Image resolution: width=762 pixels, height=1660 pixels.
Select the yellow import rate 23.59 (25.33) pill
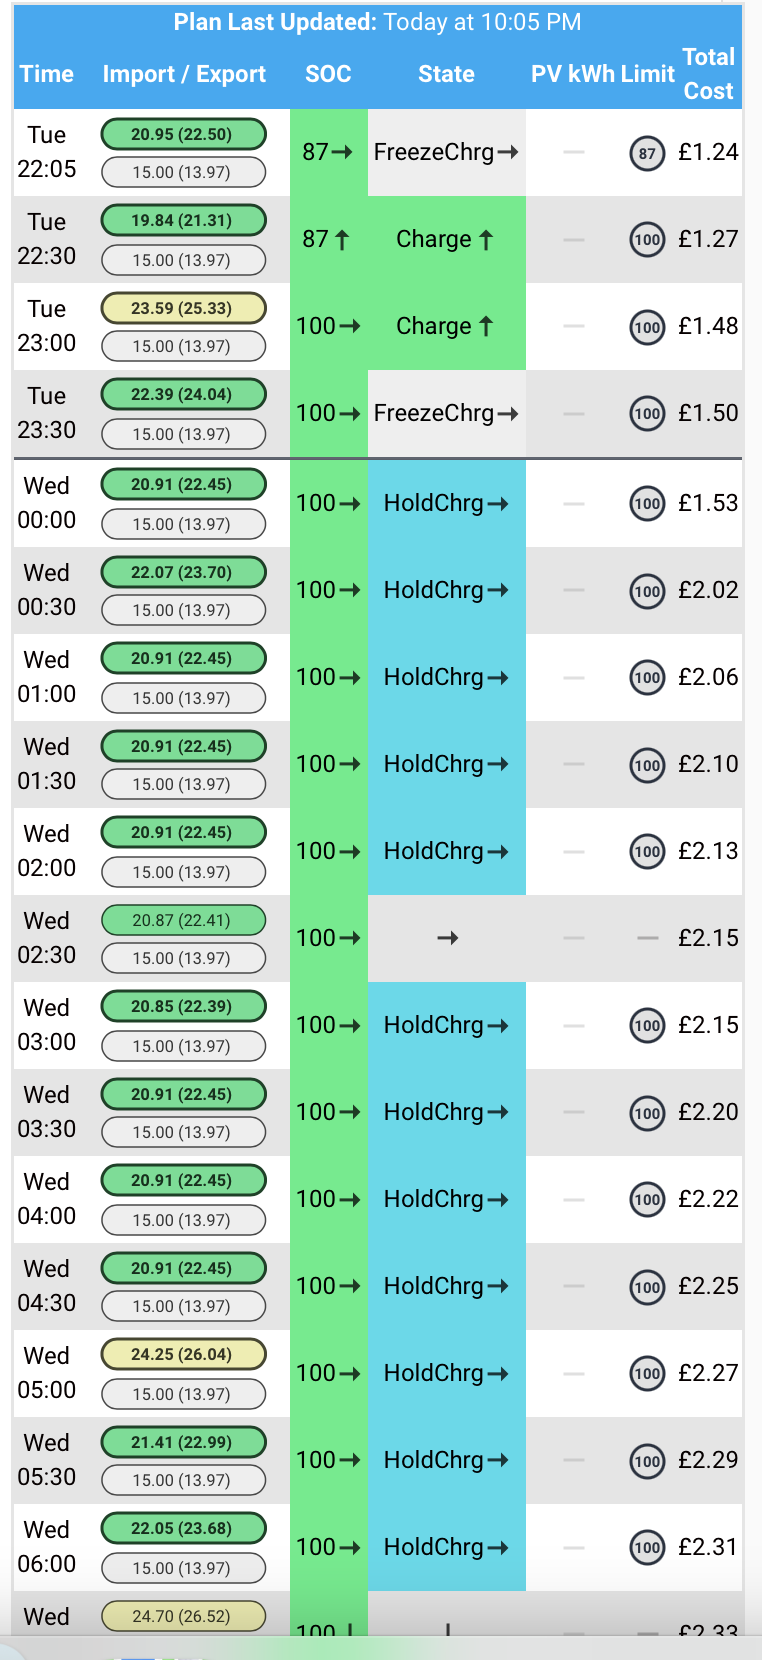coord(183,308)
